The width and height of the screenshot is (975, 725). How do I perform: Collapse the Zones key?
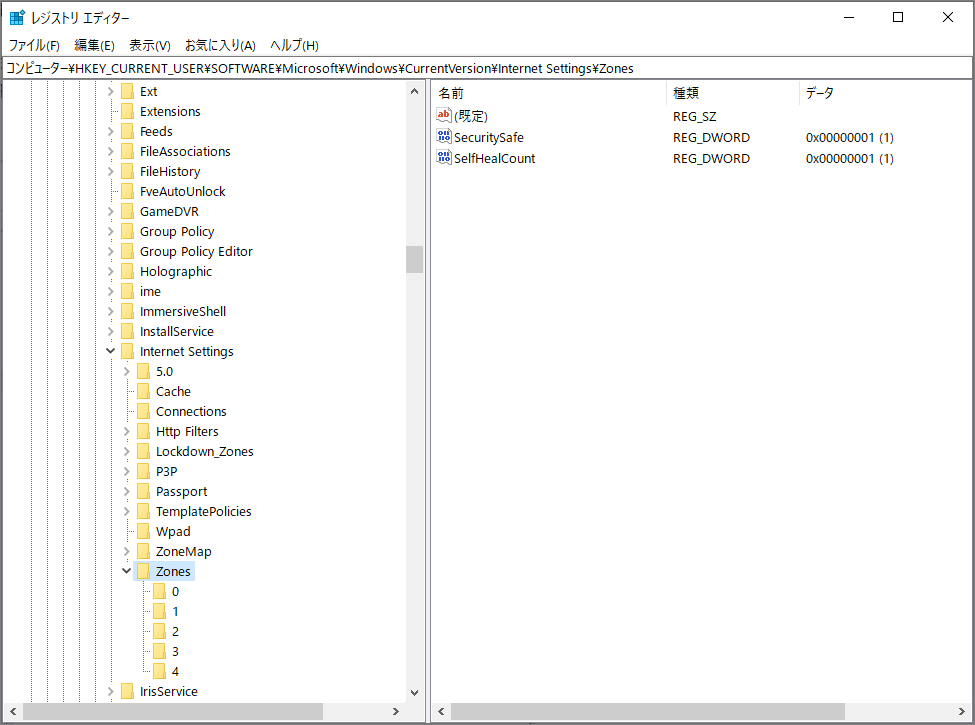click(x=127, y=571)
